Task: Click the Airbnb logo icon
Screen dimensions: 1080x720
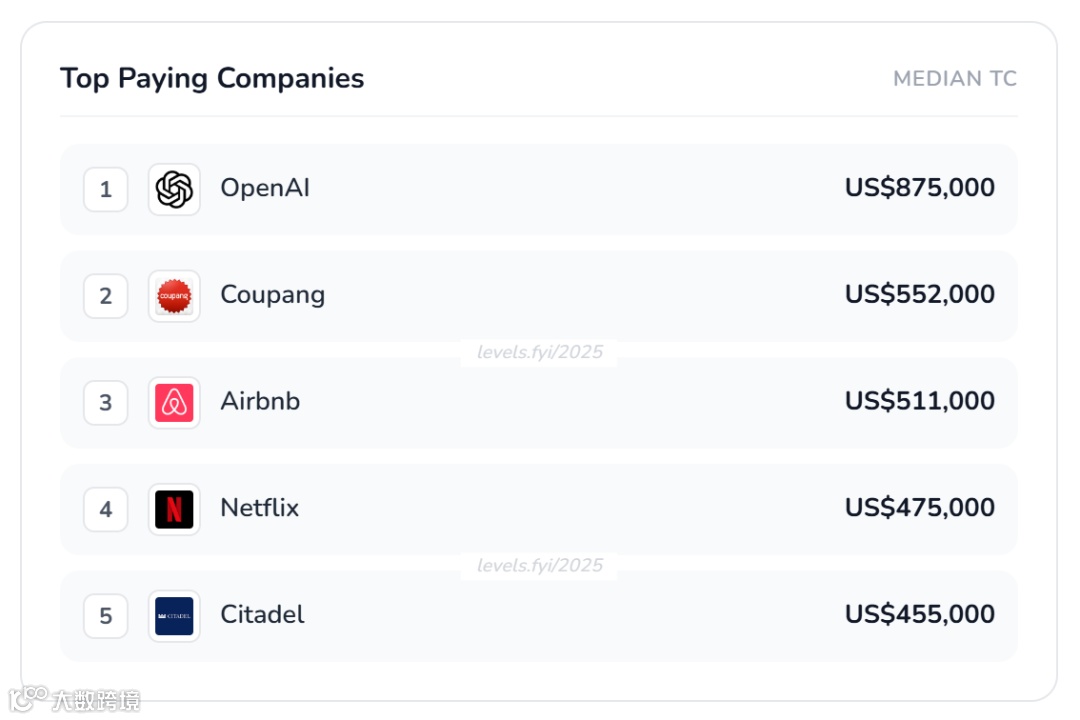Action: [x=174, y=403]
